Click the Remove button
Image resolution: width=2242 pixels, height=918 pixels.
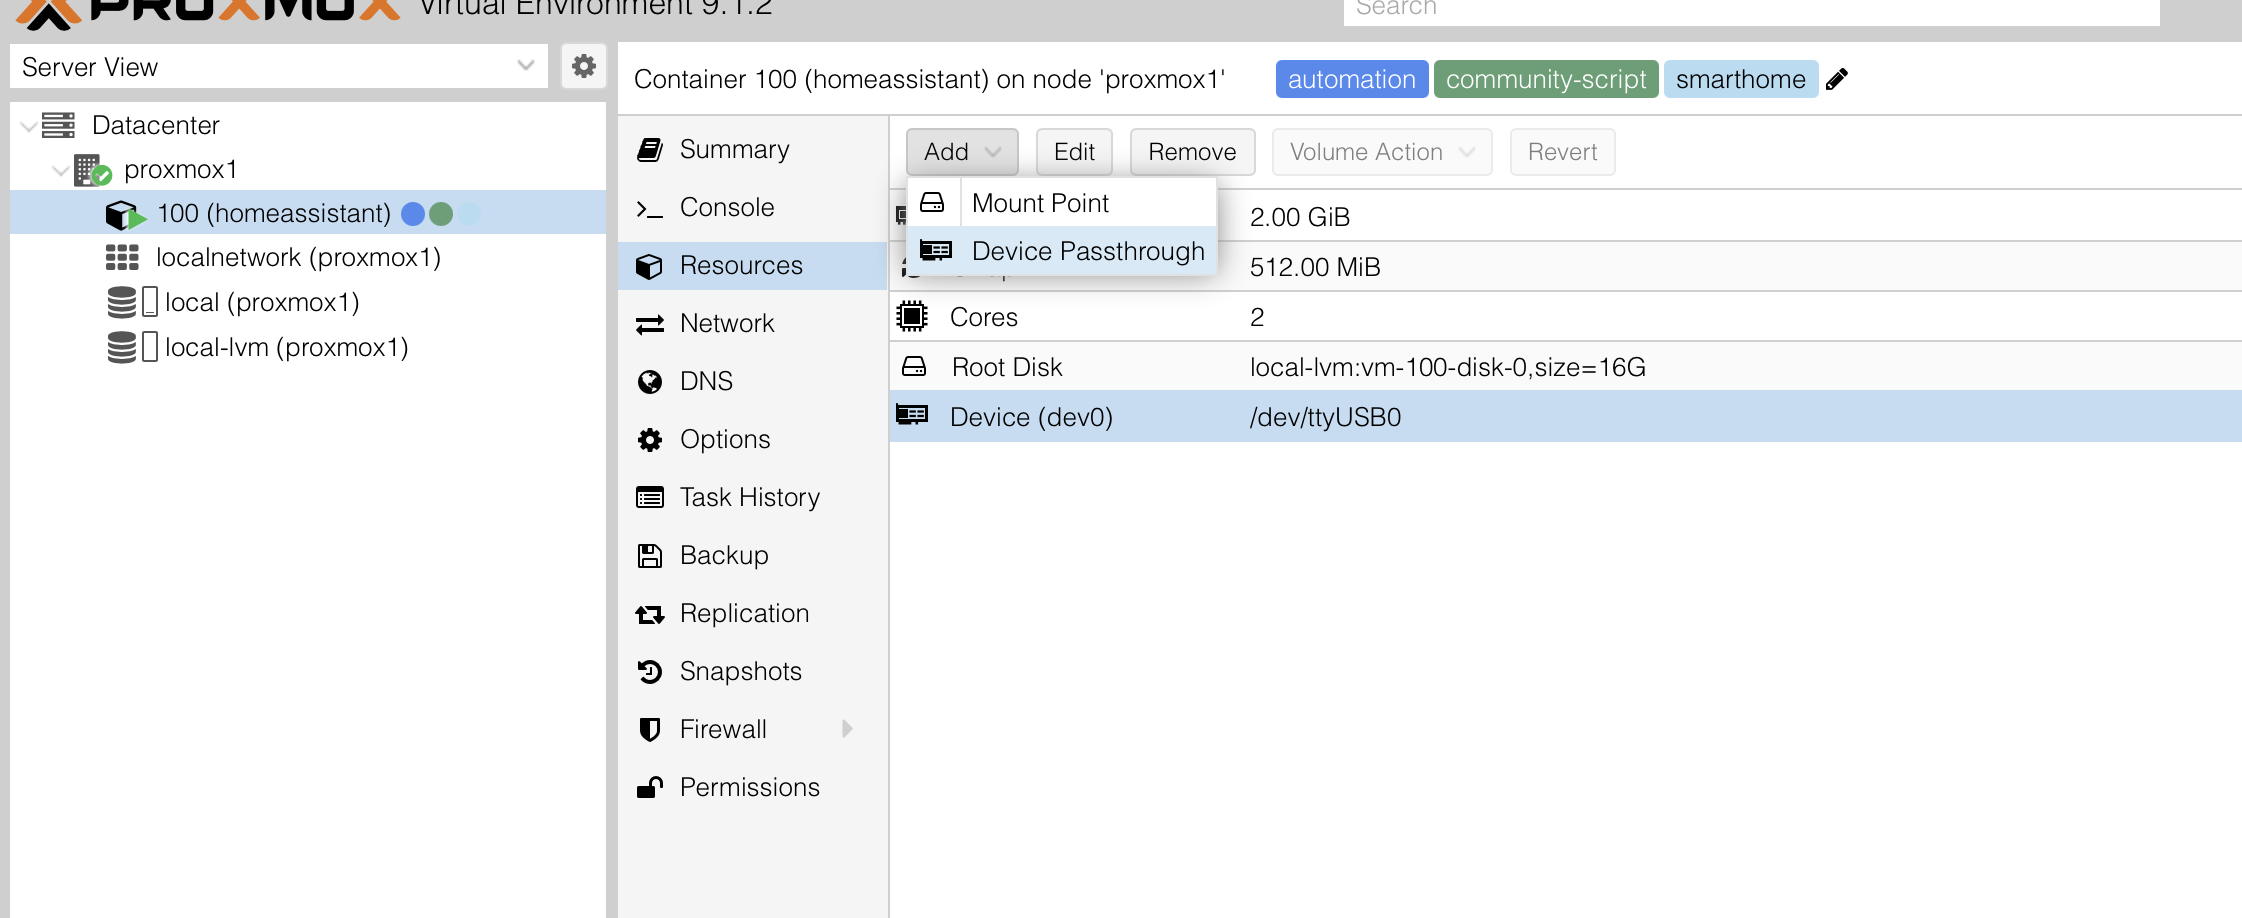coord(1192,152)
